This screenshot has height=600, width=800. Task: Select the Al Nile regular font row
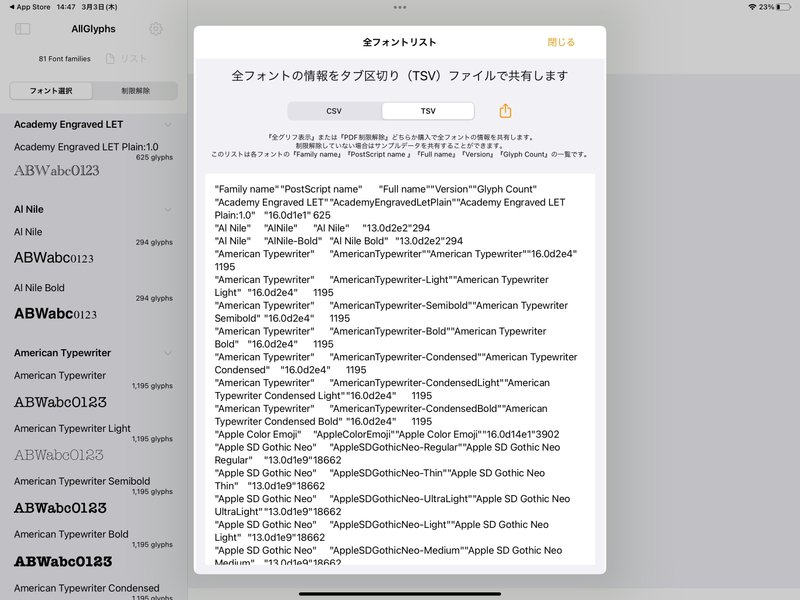tap(93, 247)
